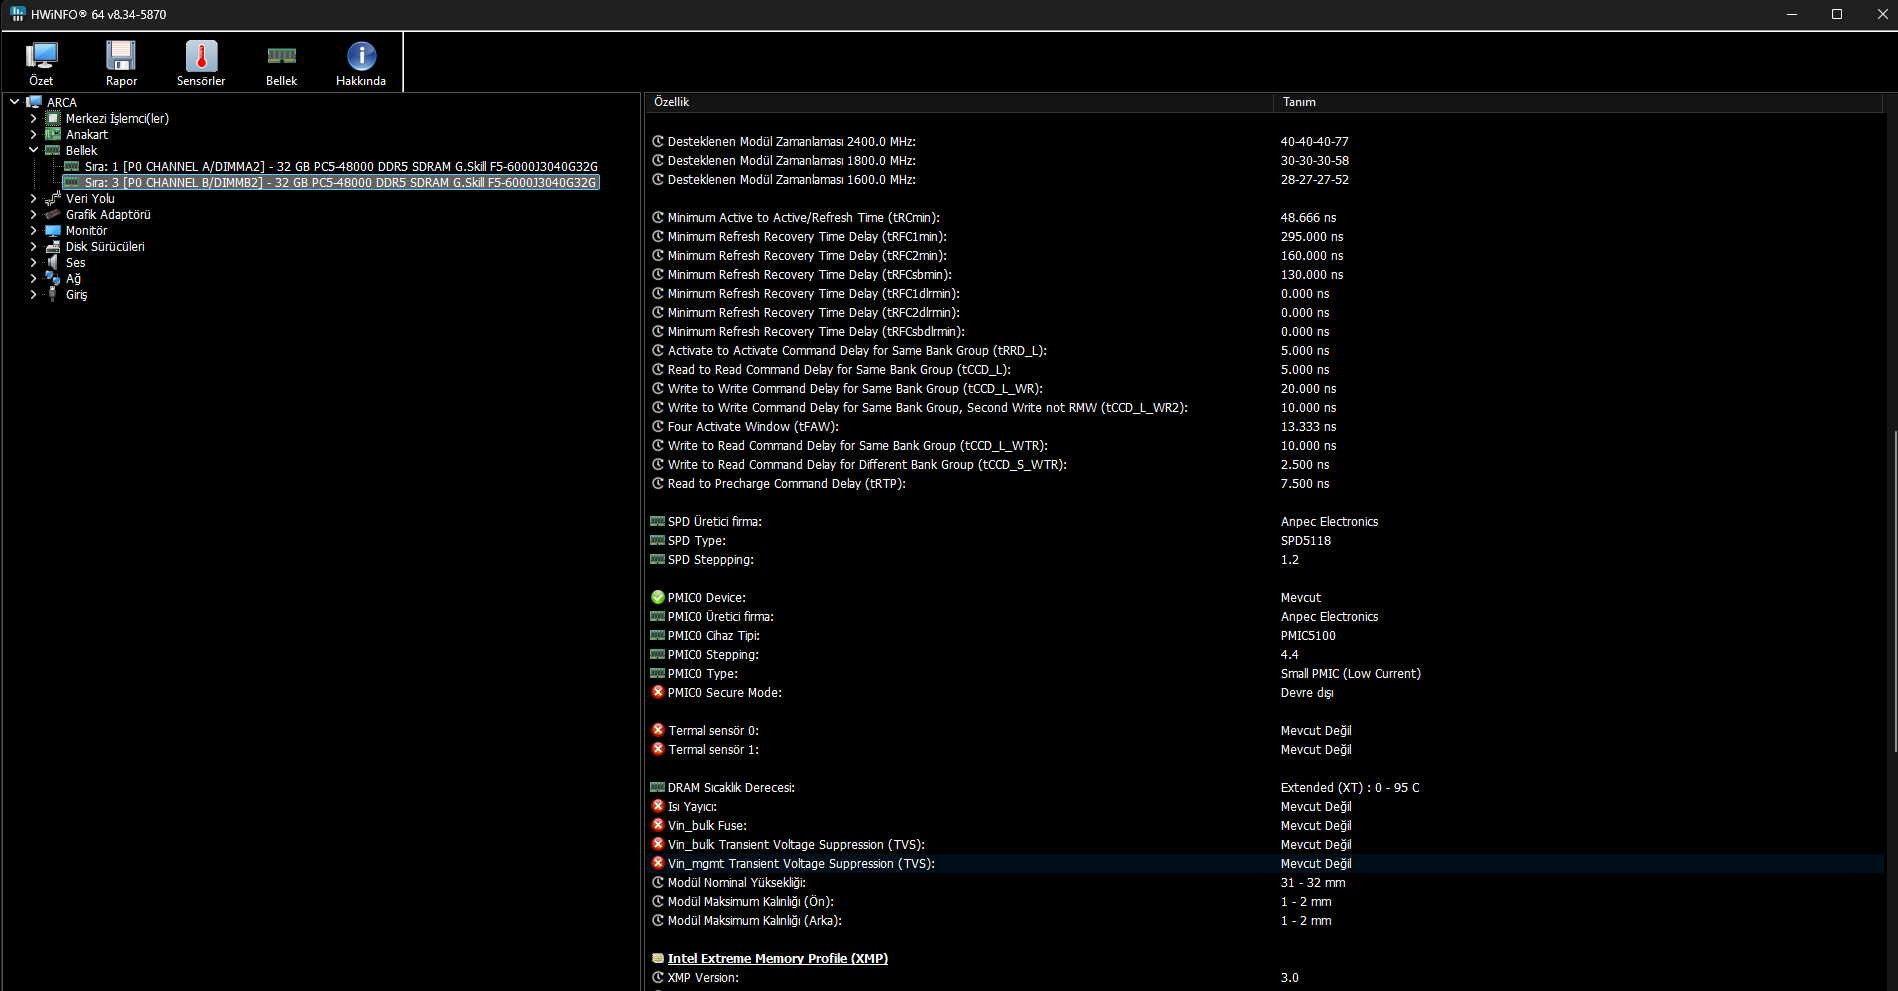Screen dimensions: 1898x991
Task: Maximize or restore the HWiNFO window
Action: point(1837,14)
